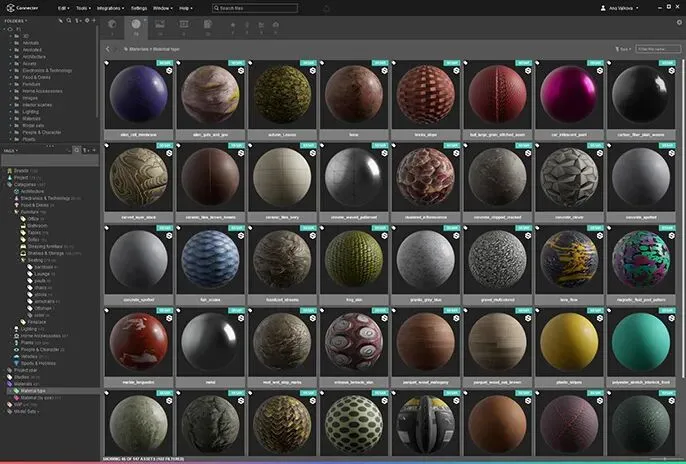Open the Sort dropdown
This screenshot has height=464, width=686.
[624, 48]
